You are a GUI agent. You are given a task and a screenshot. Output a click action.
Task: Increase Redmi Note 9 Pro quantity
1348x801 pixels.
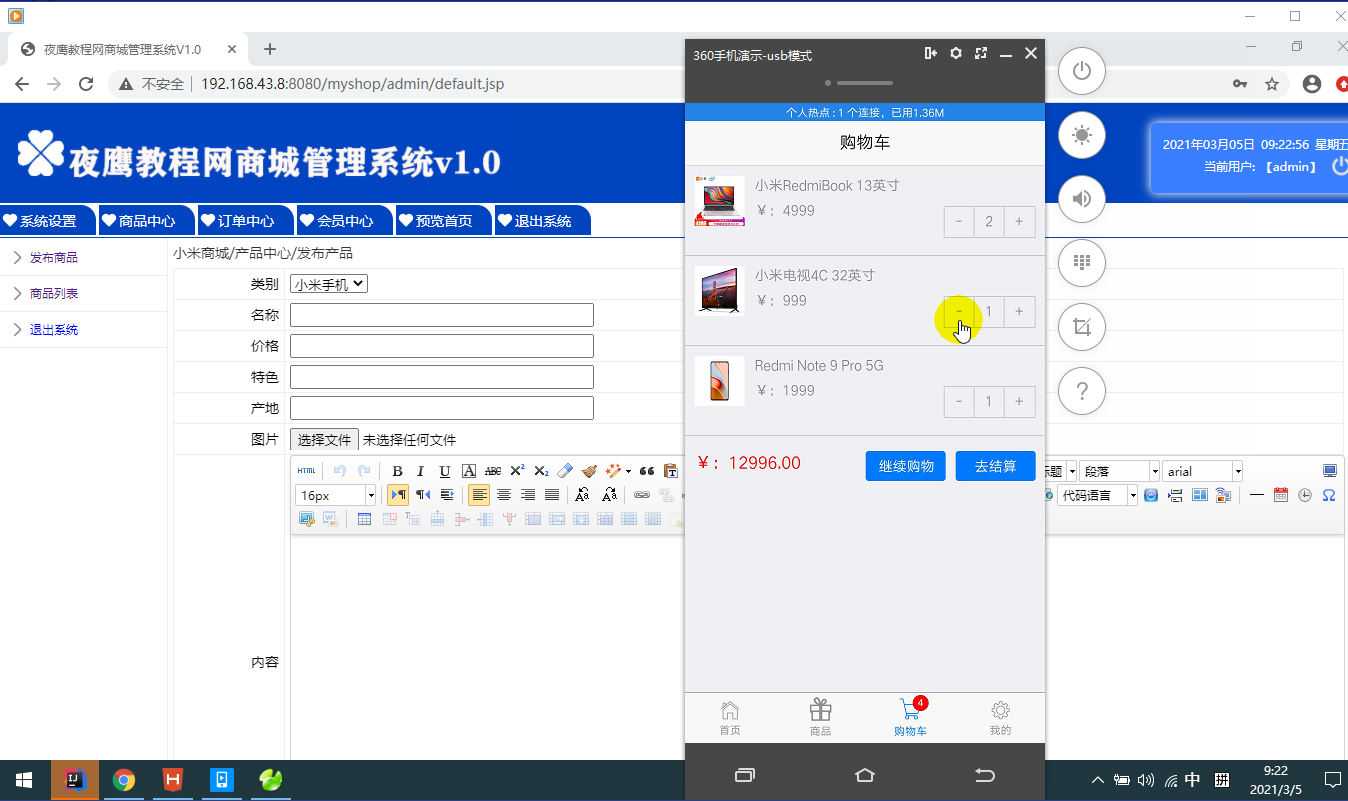[x=1019, y=401]
